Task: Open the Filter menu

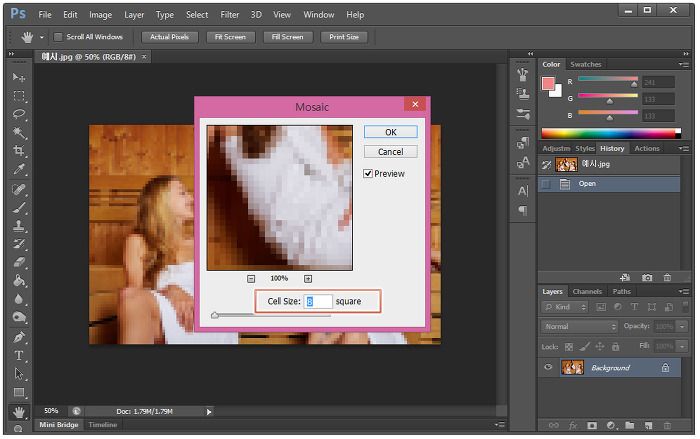Action: click(x=229, y=15)
